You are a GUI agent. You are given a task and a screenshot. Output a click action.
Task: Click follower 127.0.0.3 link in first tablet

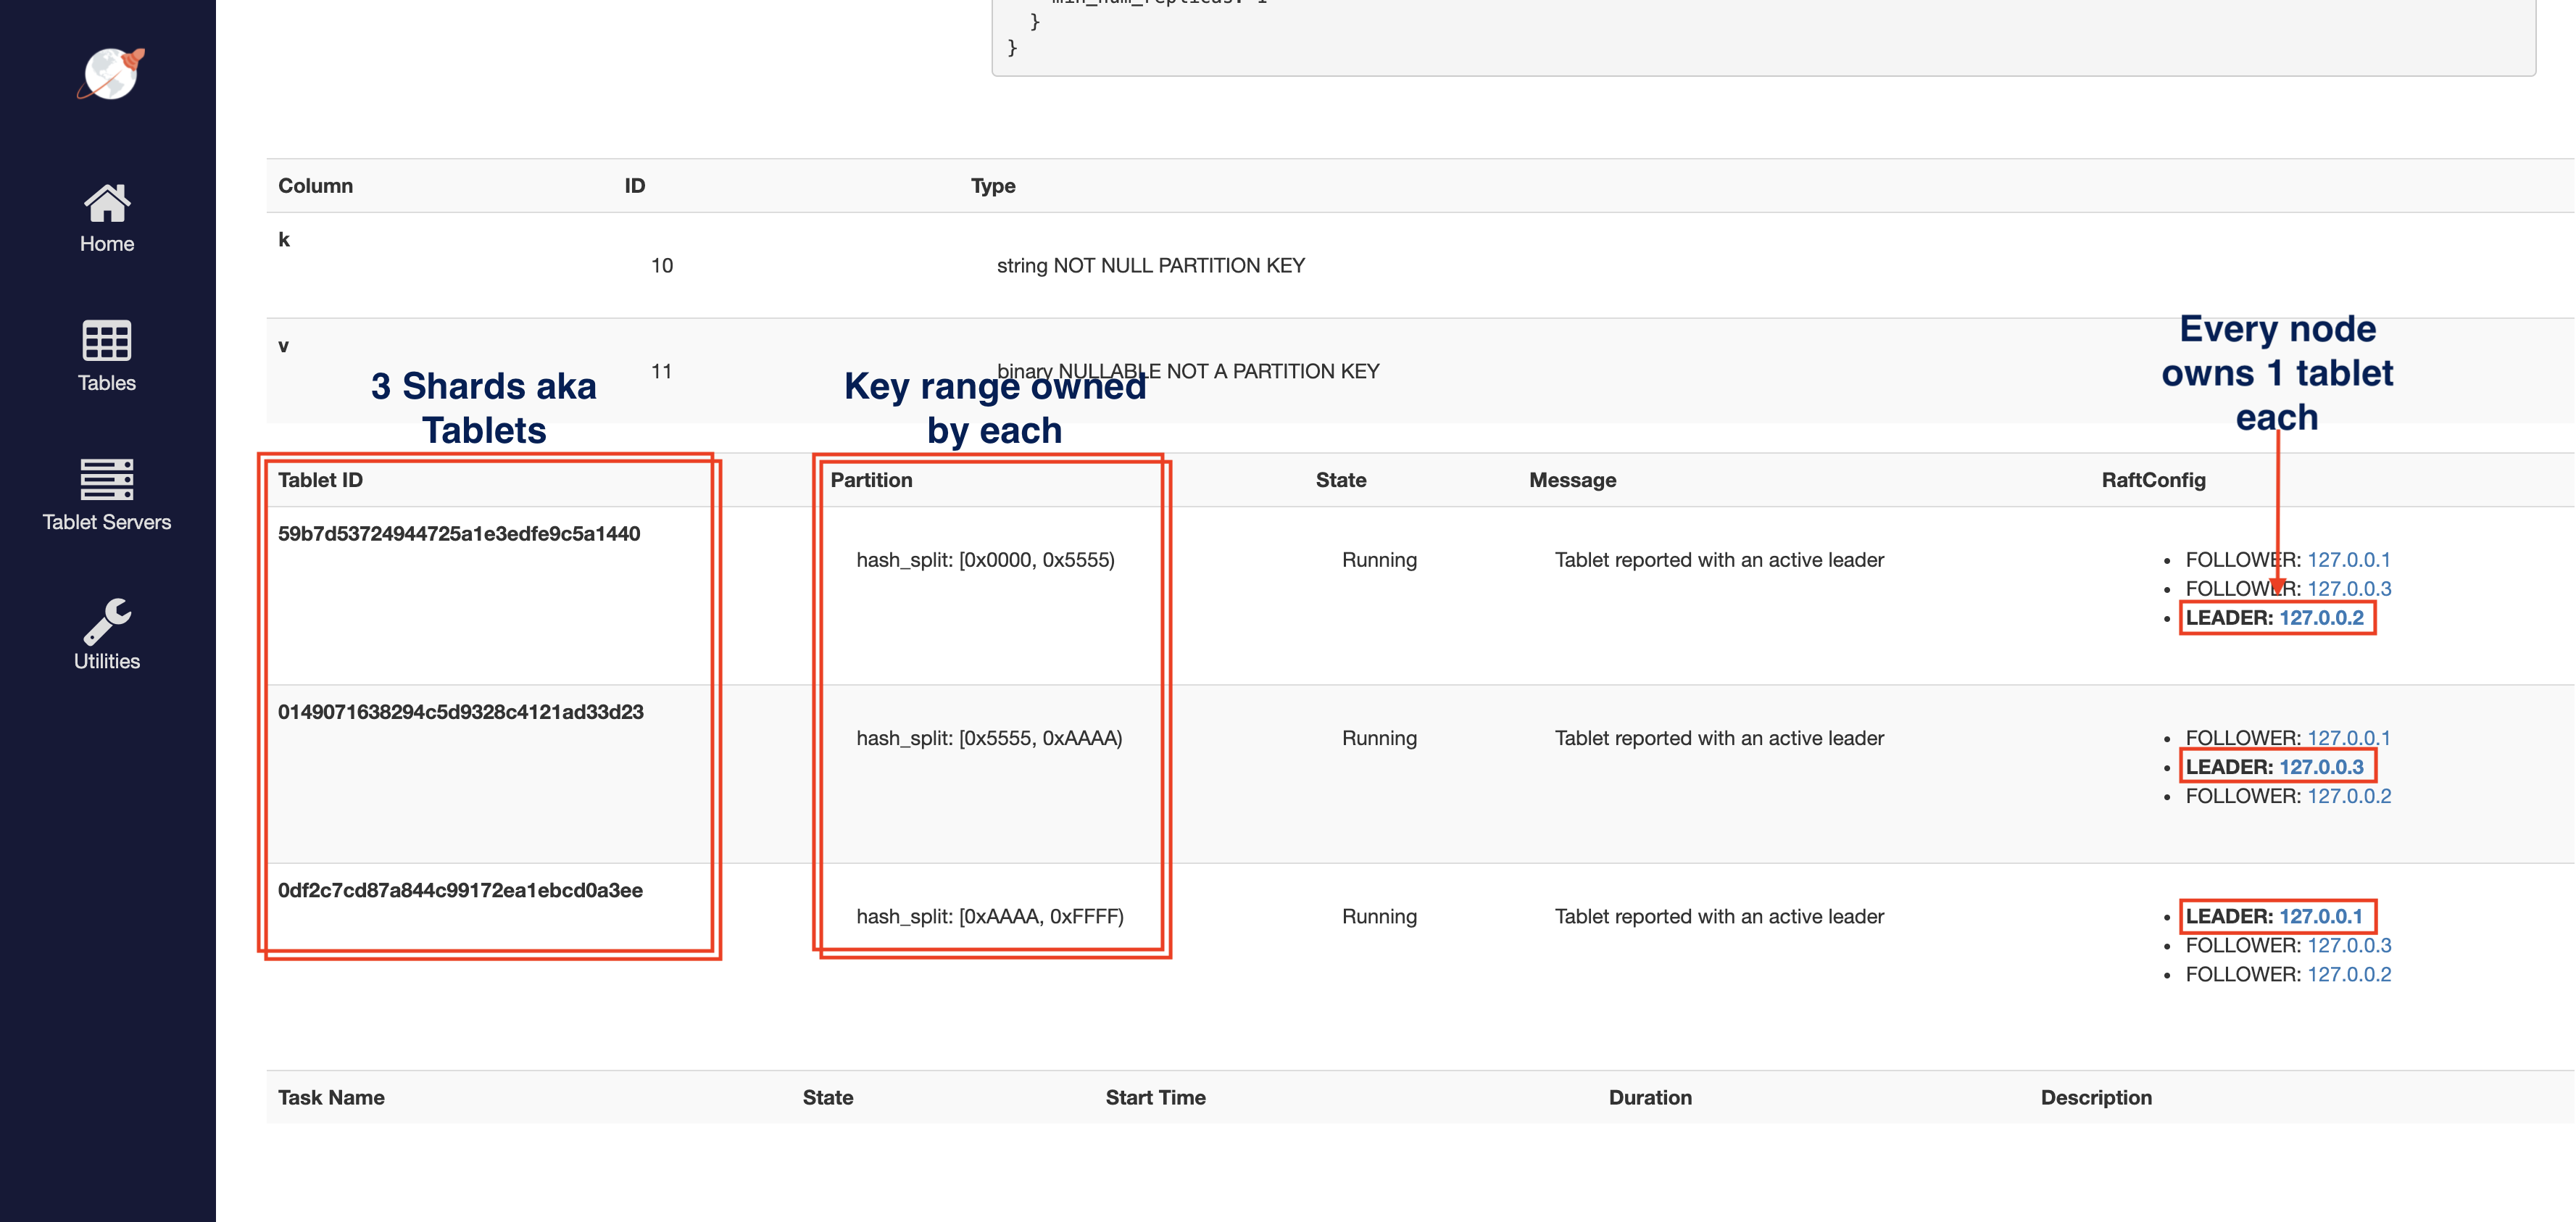click(x=2349, y=589)
